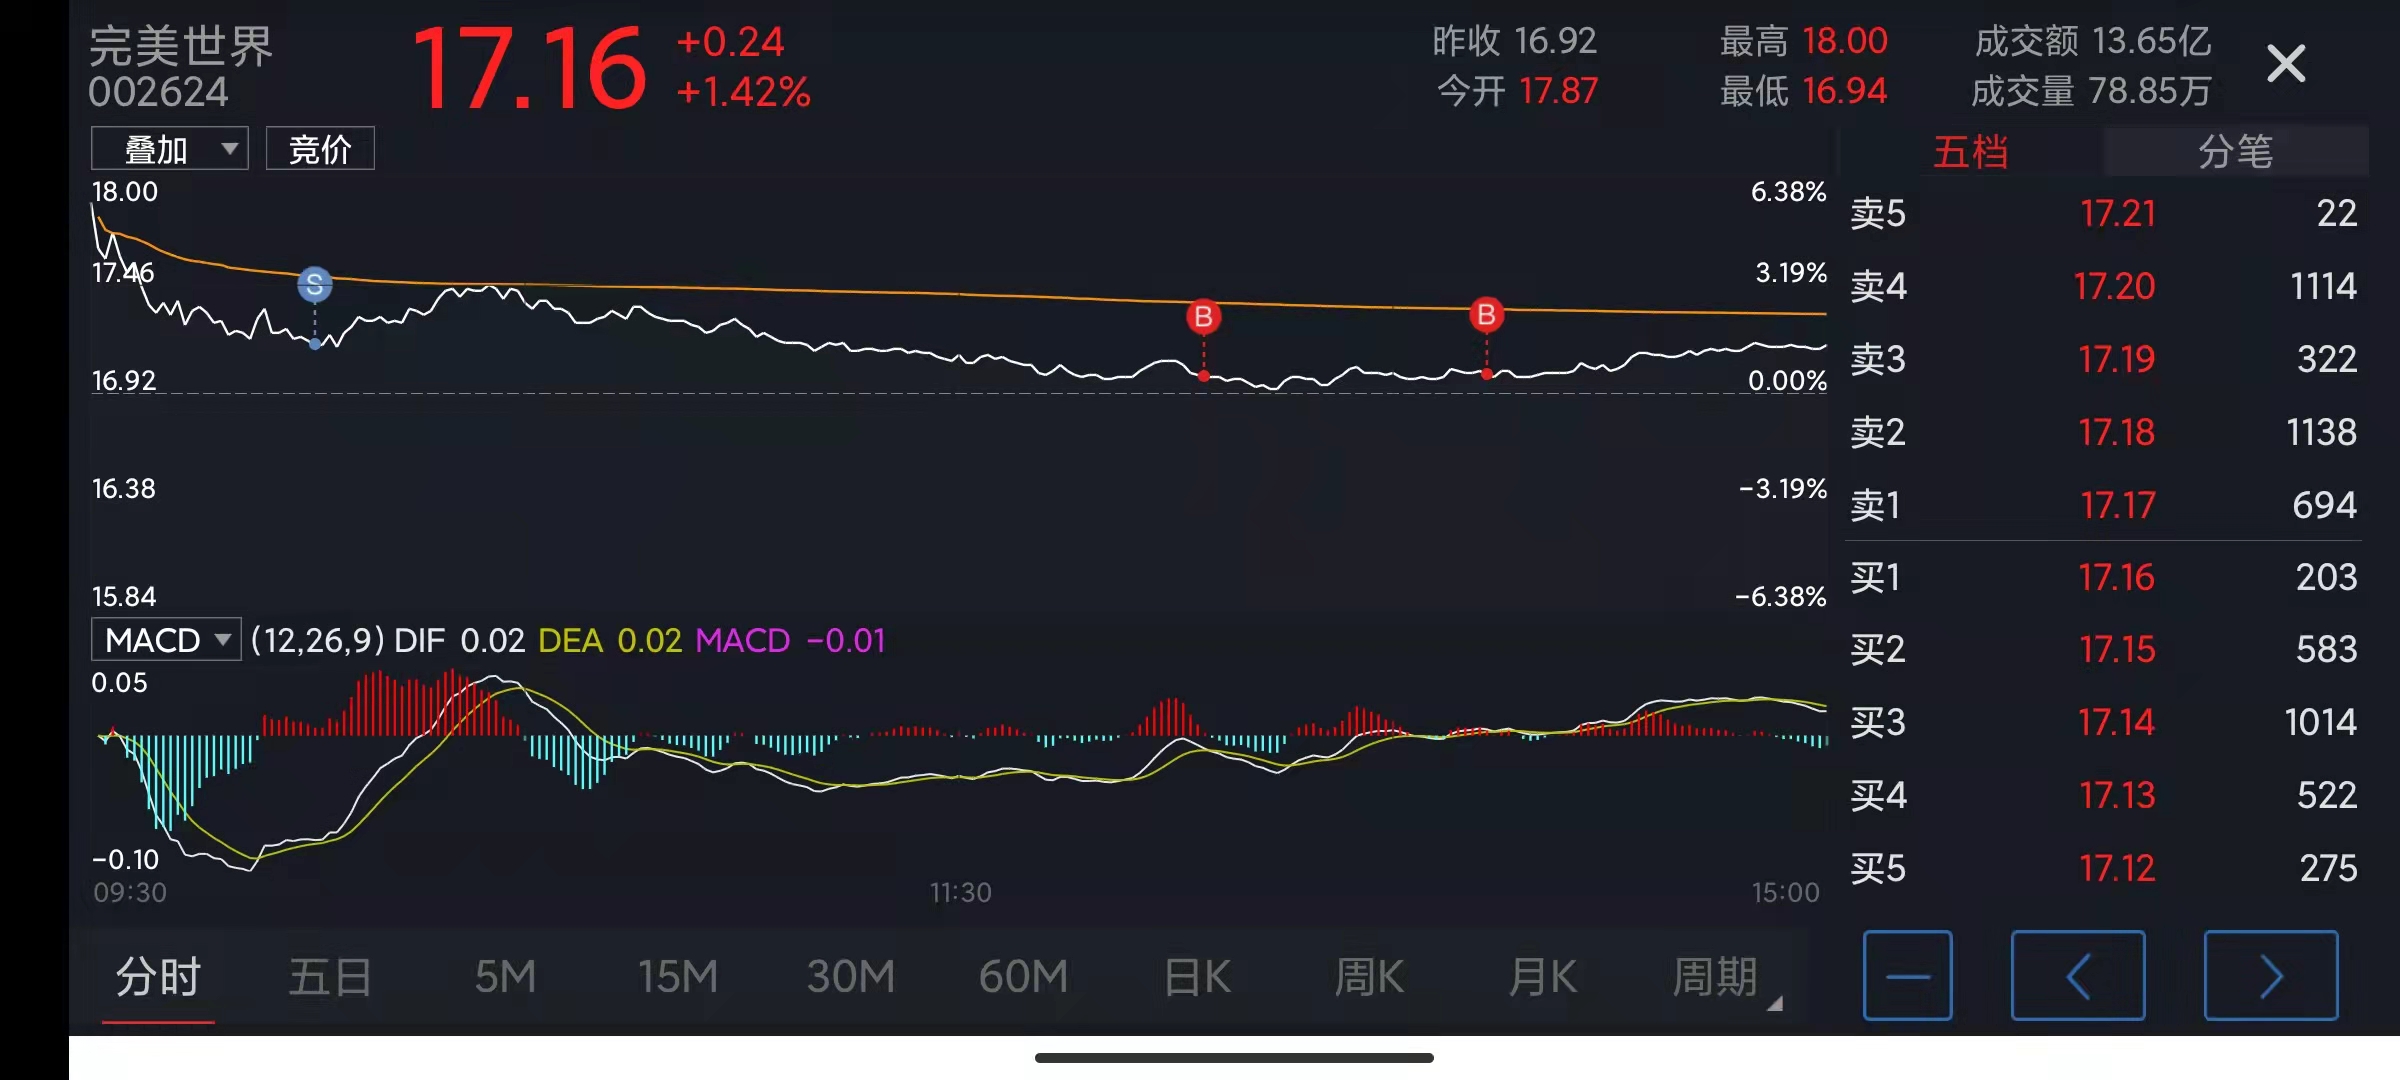The height and width of the screenshot is (1080, 2400).
Task: Tap the DIF 0.02 indicator value
Action: coord(459,640)
